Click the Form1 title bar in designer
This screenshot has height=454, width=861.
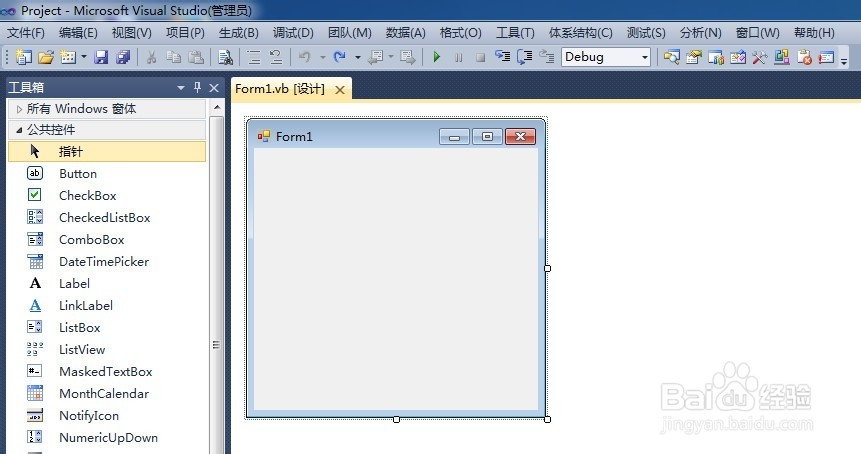click(395, 136)
